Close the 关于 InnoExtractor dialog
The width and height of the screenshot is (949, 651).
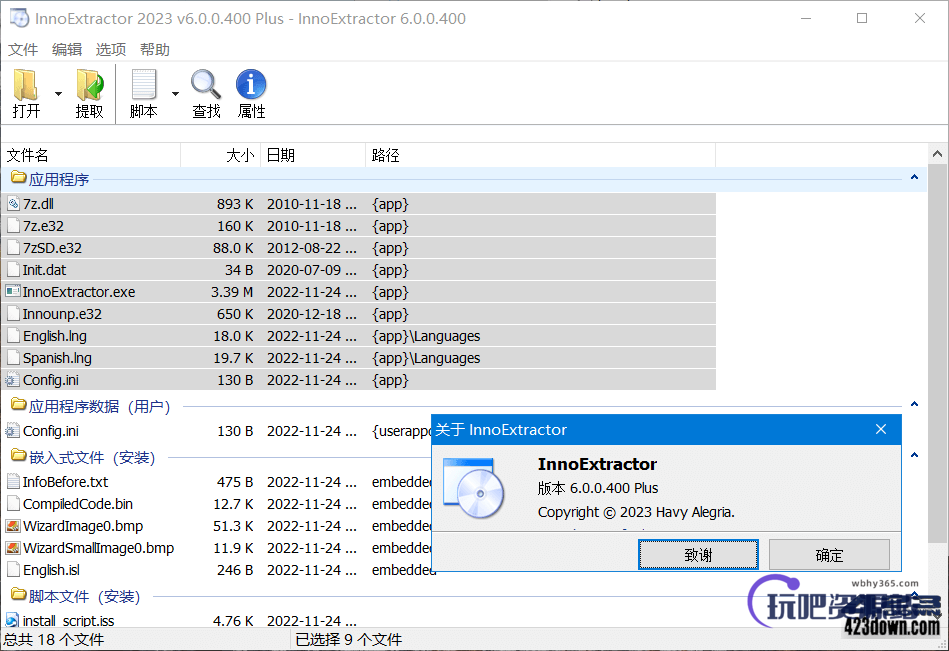click(x=881, y=429)
